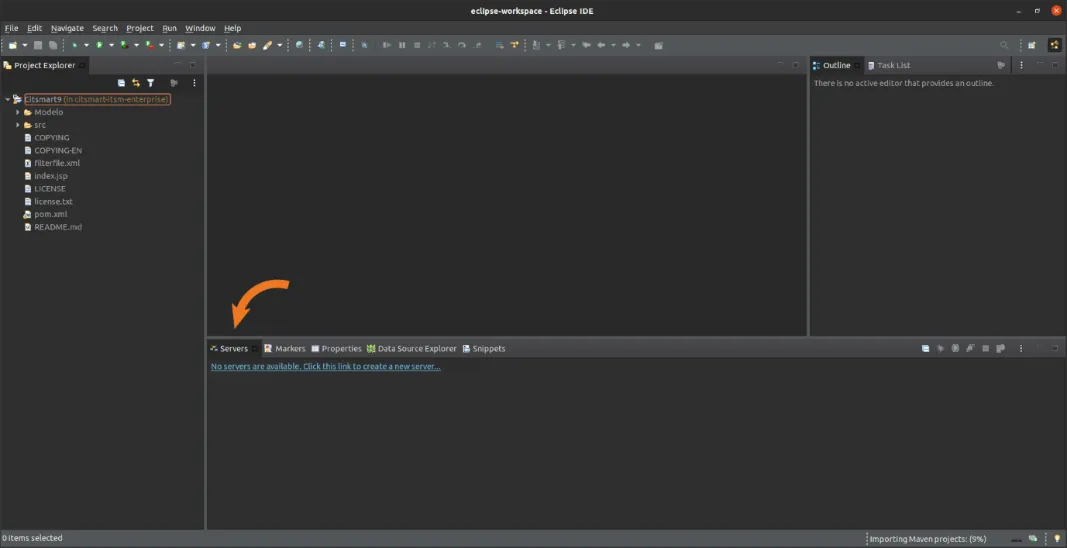Open the Back history dropdown arrow
This screenshot has width=1067, height=548.
click(x=613, y=45)
